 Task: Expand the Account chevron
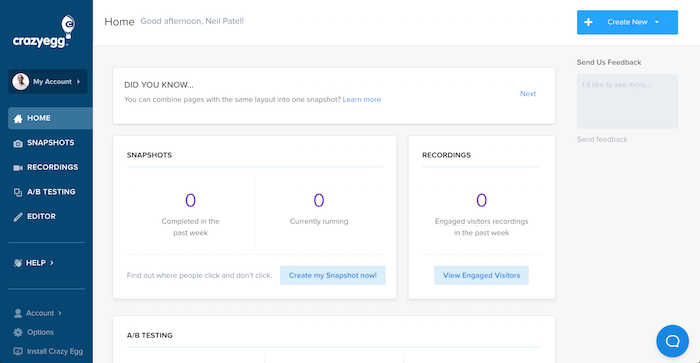click(60, 313)
